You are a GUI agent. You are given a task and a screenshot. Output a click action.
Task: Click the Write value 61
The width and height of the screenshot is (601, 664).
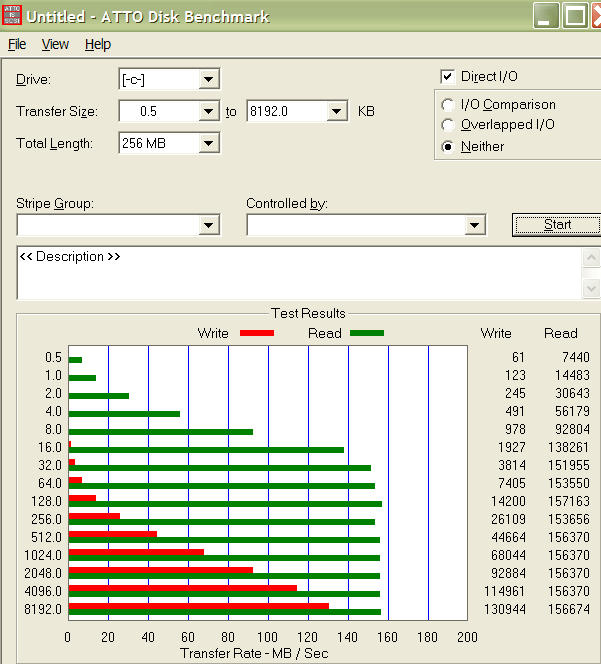click(x=518, y=357)
